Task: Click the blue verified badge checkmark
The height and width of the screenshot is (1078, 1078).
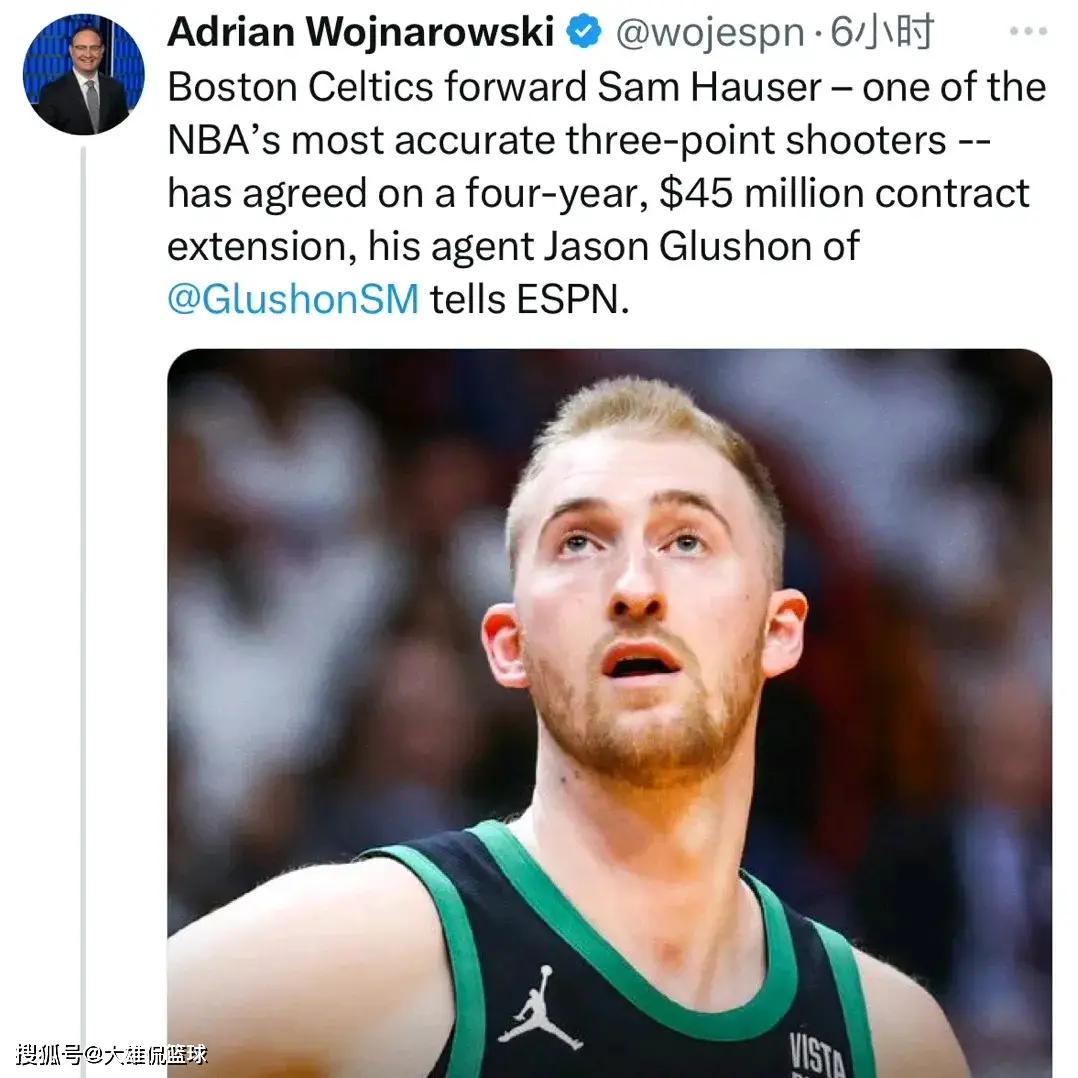Action: pos(584,32)
